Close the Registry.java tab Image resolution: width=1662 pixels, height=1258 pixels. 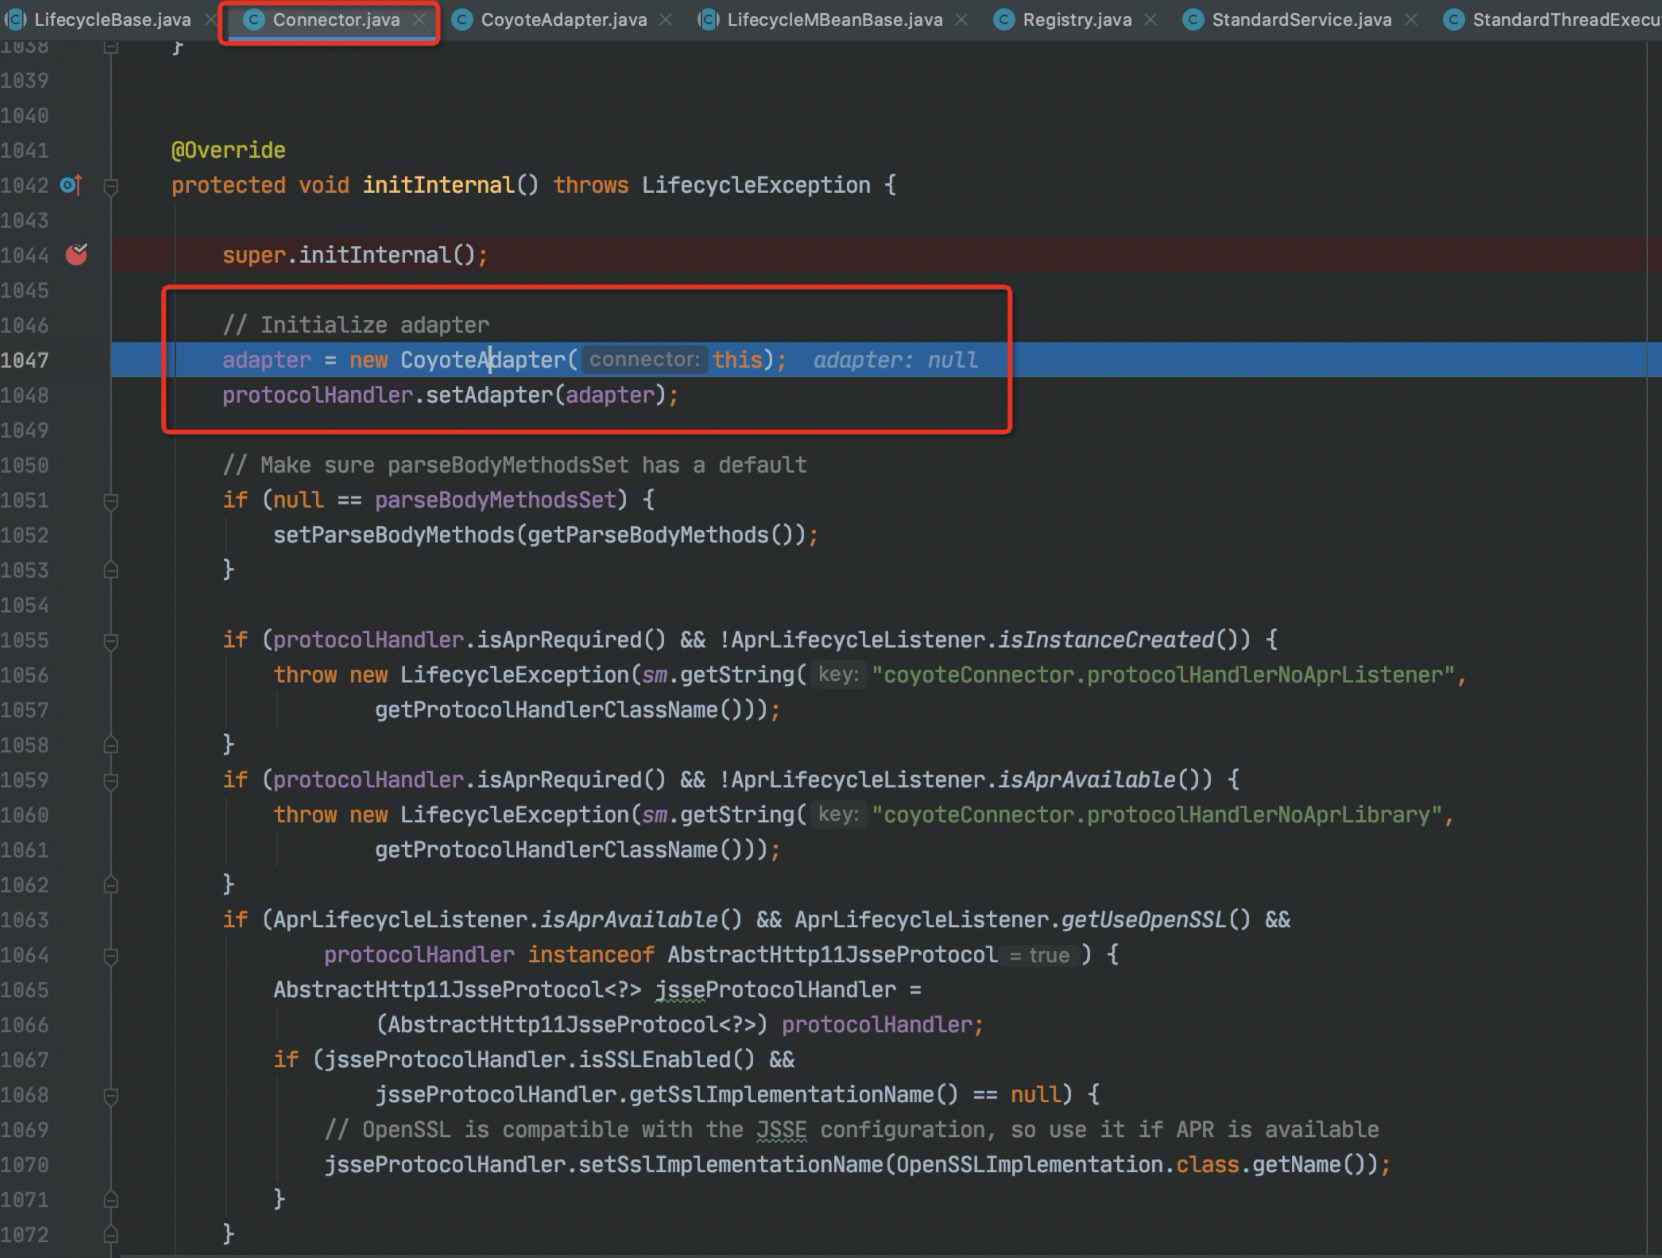(1151, 19)
